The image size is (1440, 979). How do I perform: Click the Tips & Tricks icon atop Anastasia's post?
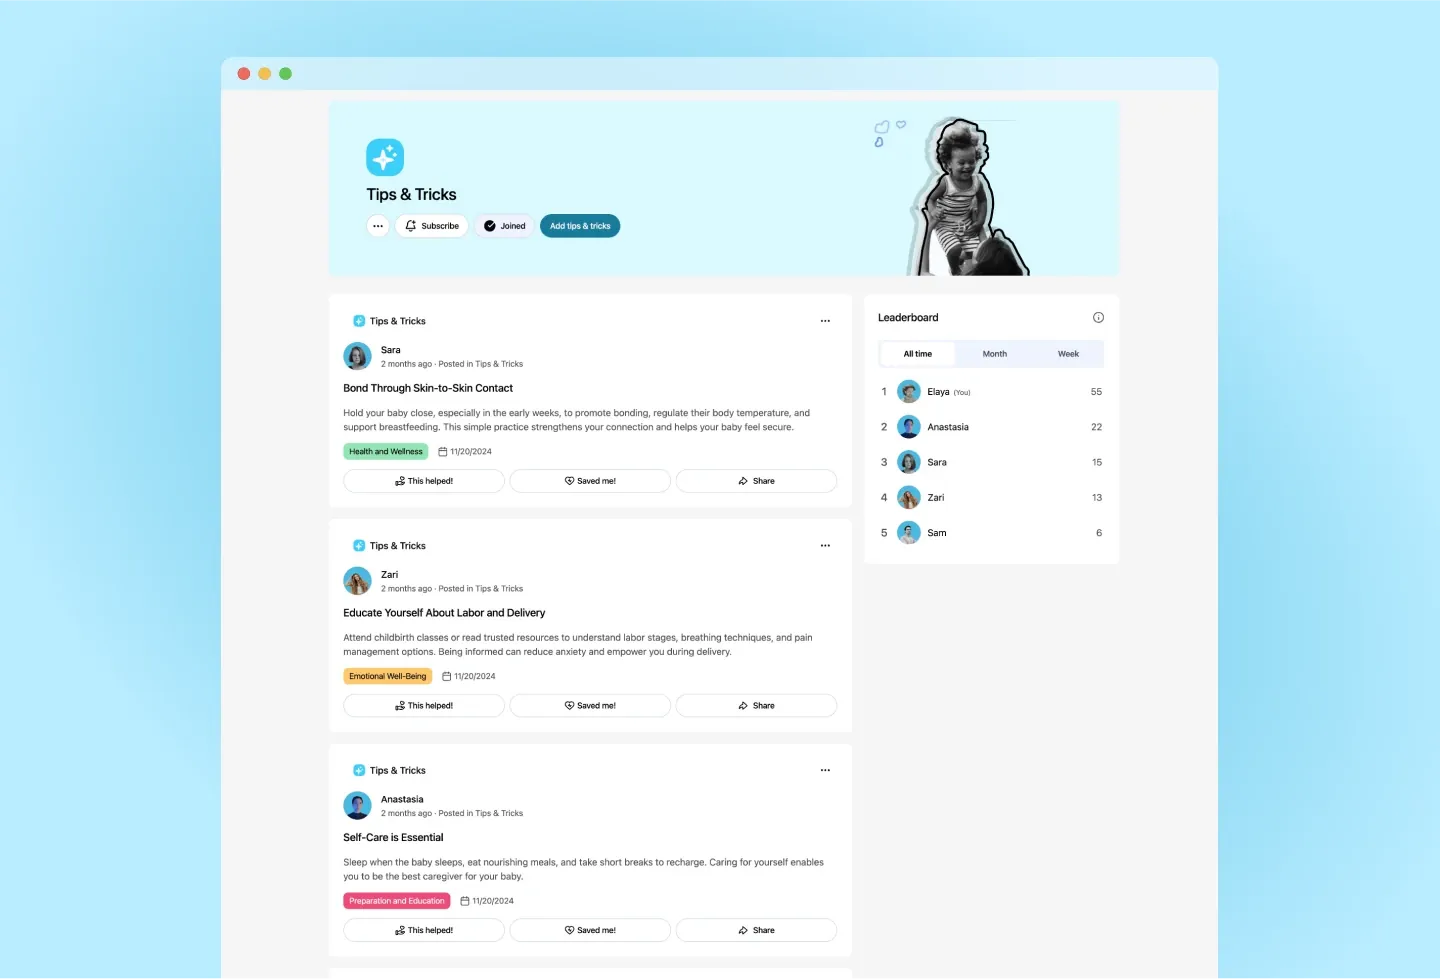pos(359,770)
